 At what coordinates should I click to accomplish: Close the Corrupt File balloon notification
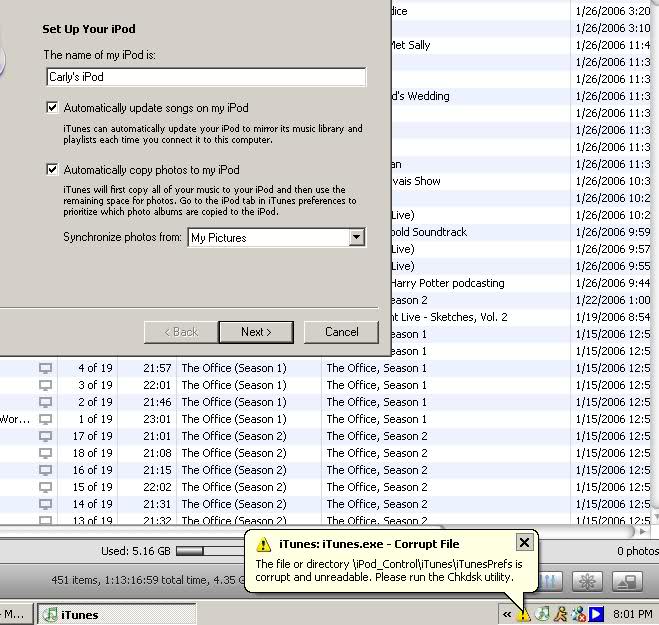pyautogui.click(x=524, y=543)
